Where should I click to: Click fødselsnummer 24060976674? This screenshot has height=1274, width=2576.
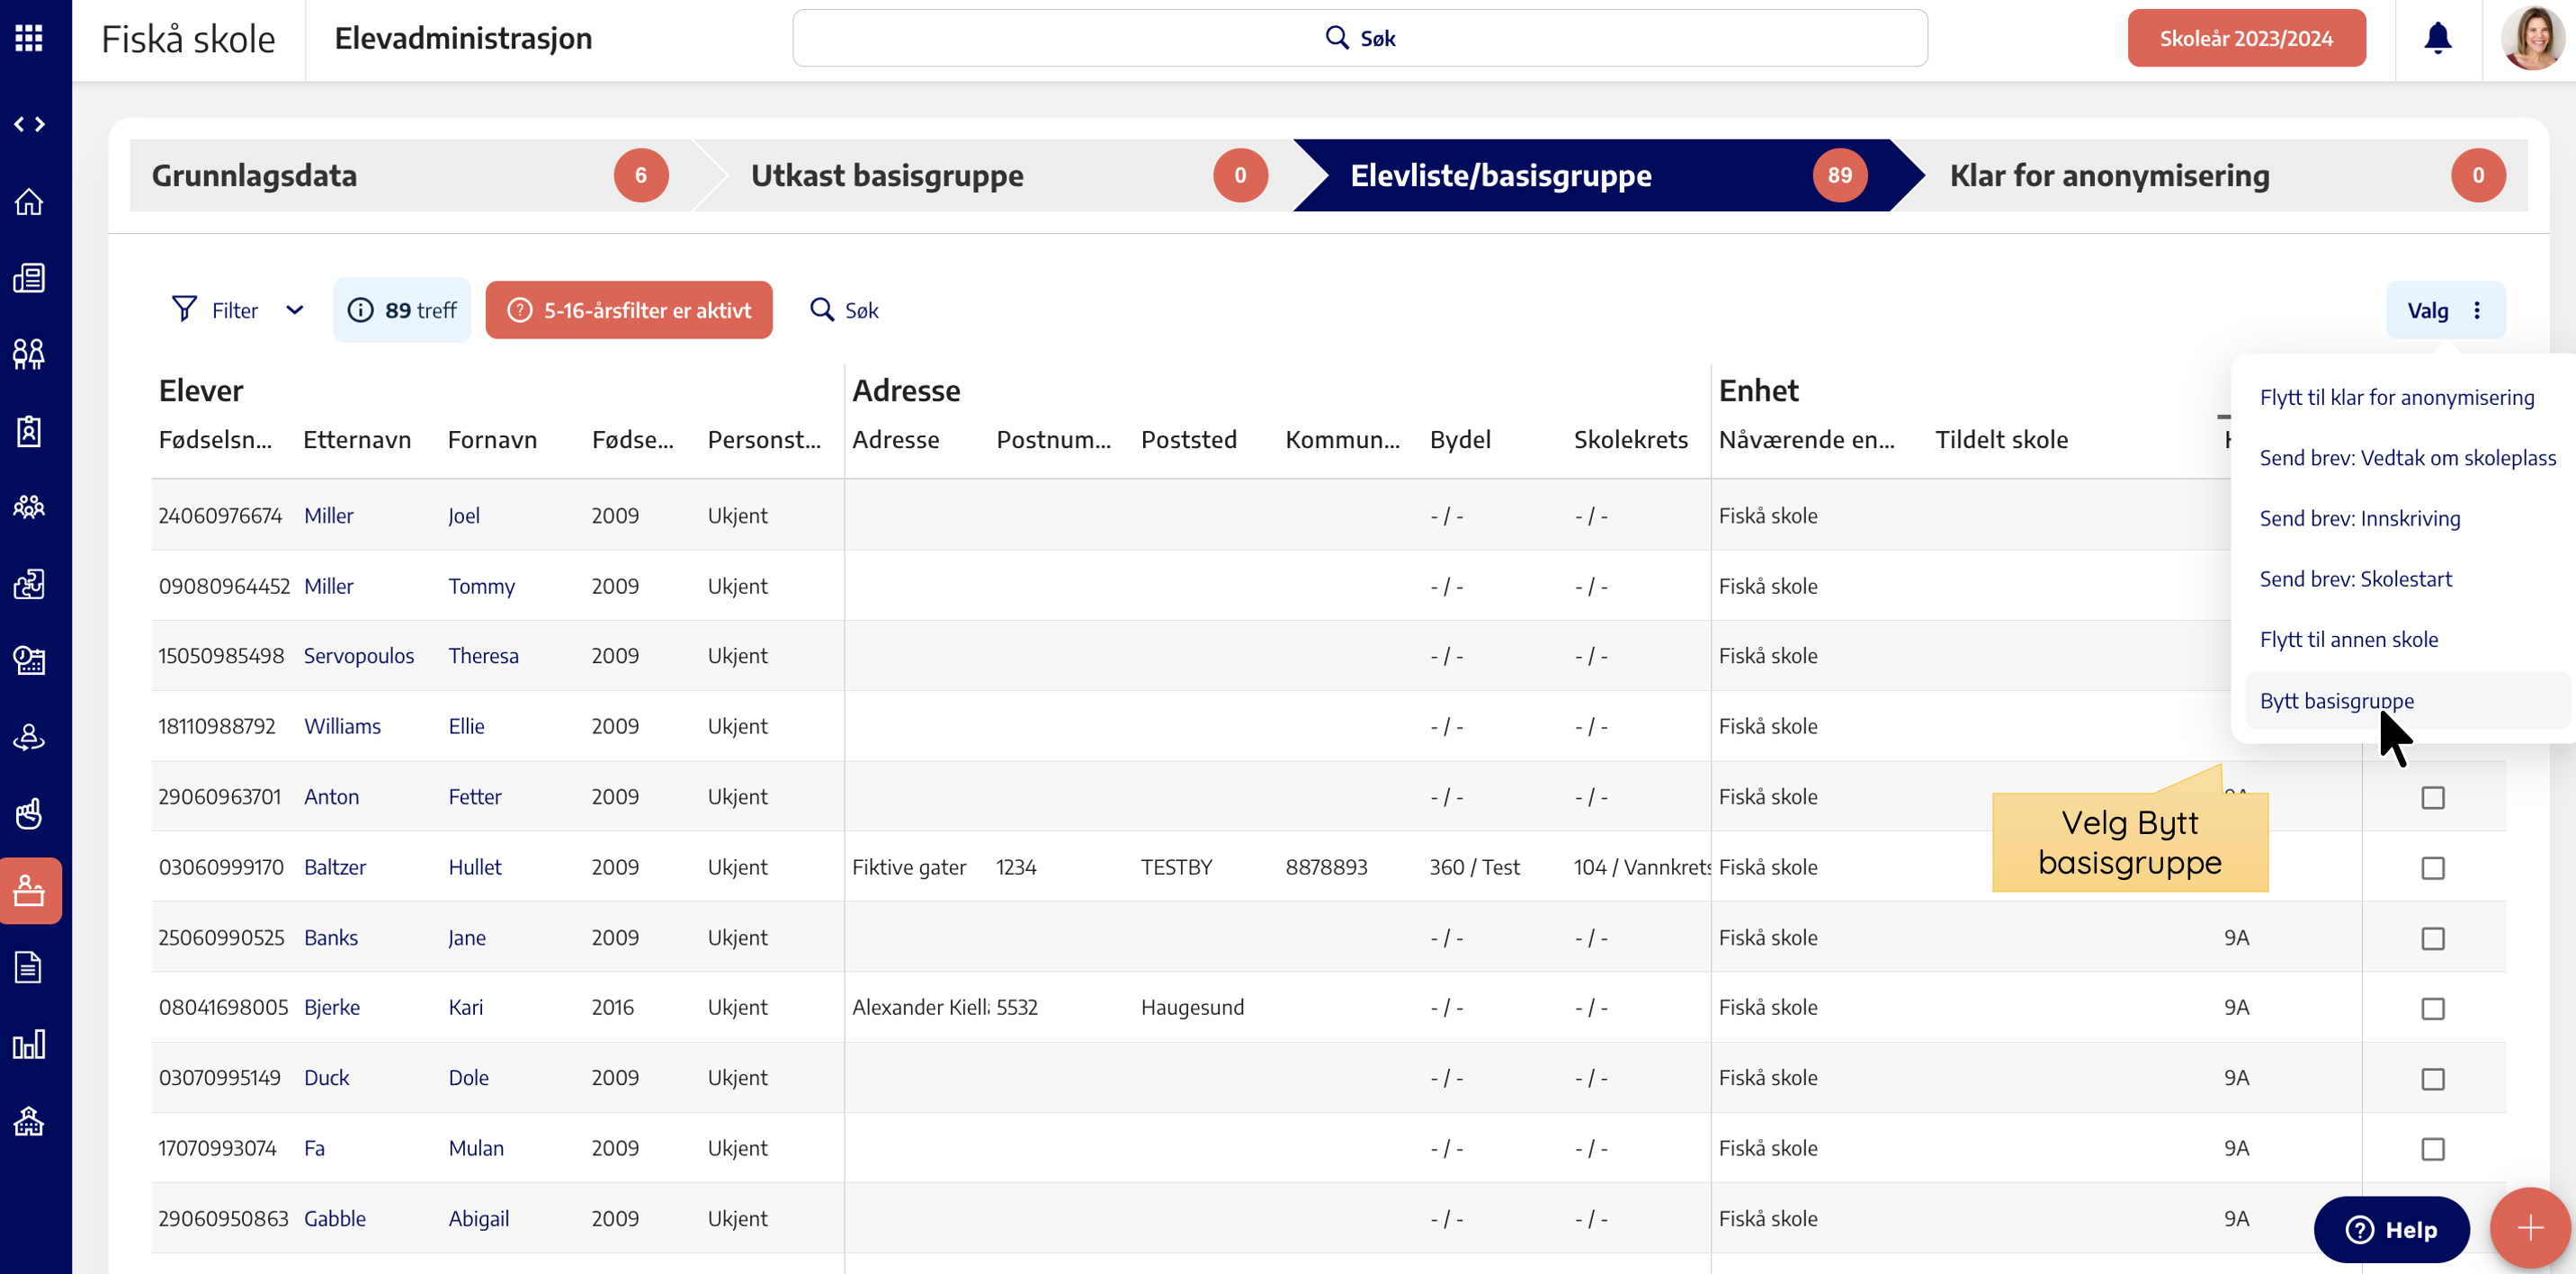point(220,516)
